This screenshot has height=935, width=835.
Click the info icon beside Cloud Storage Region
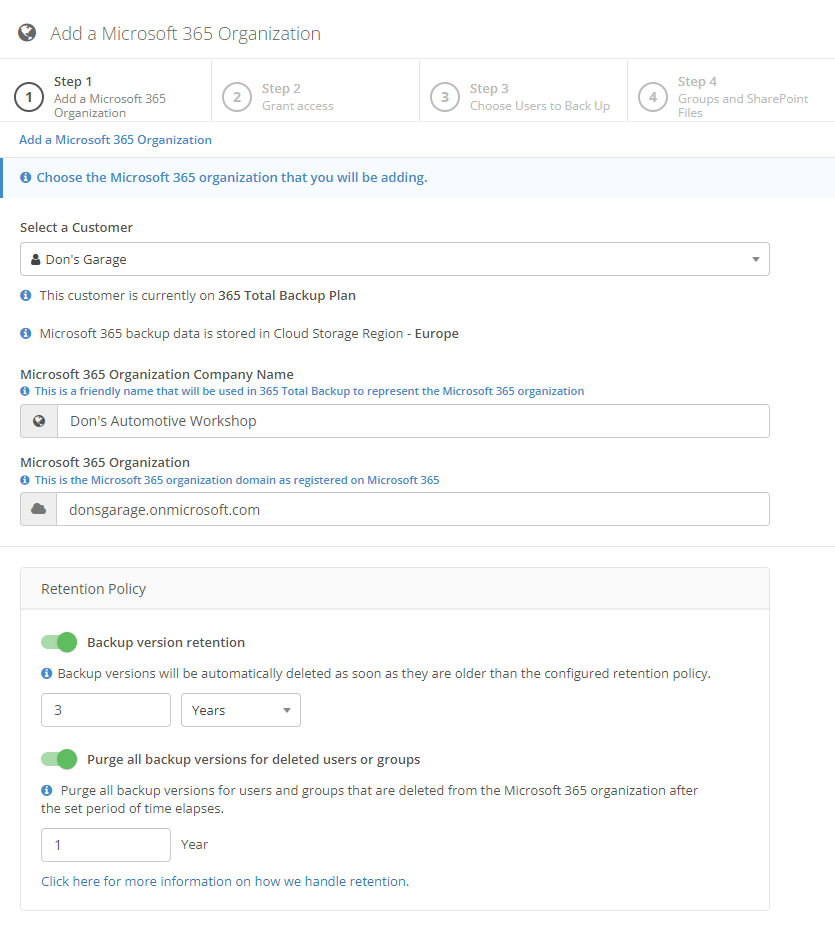point(26,333)
